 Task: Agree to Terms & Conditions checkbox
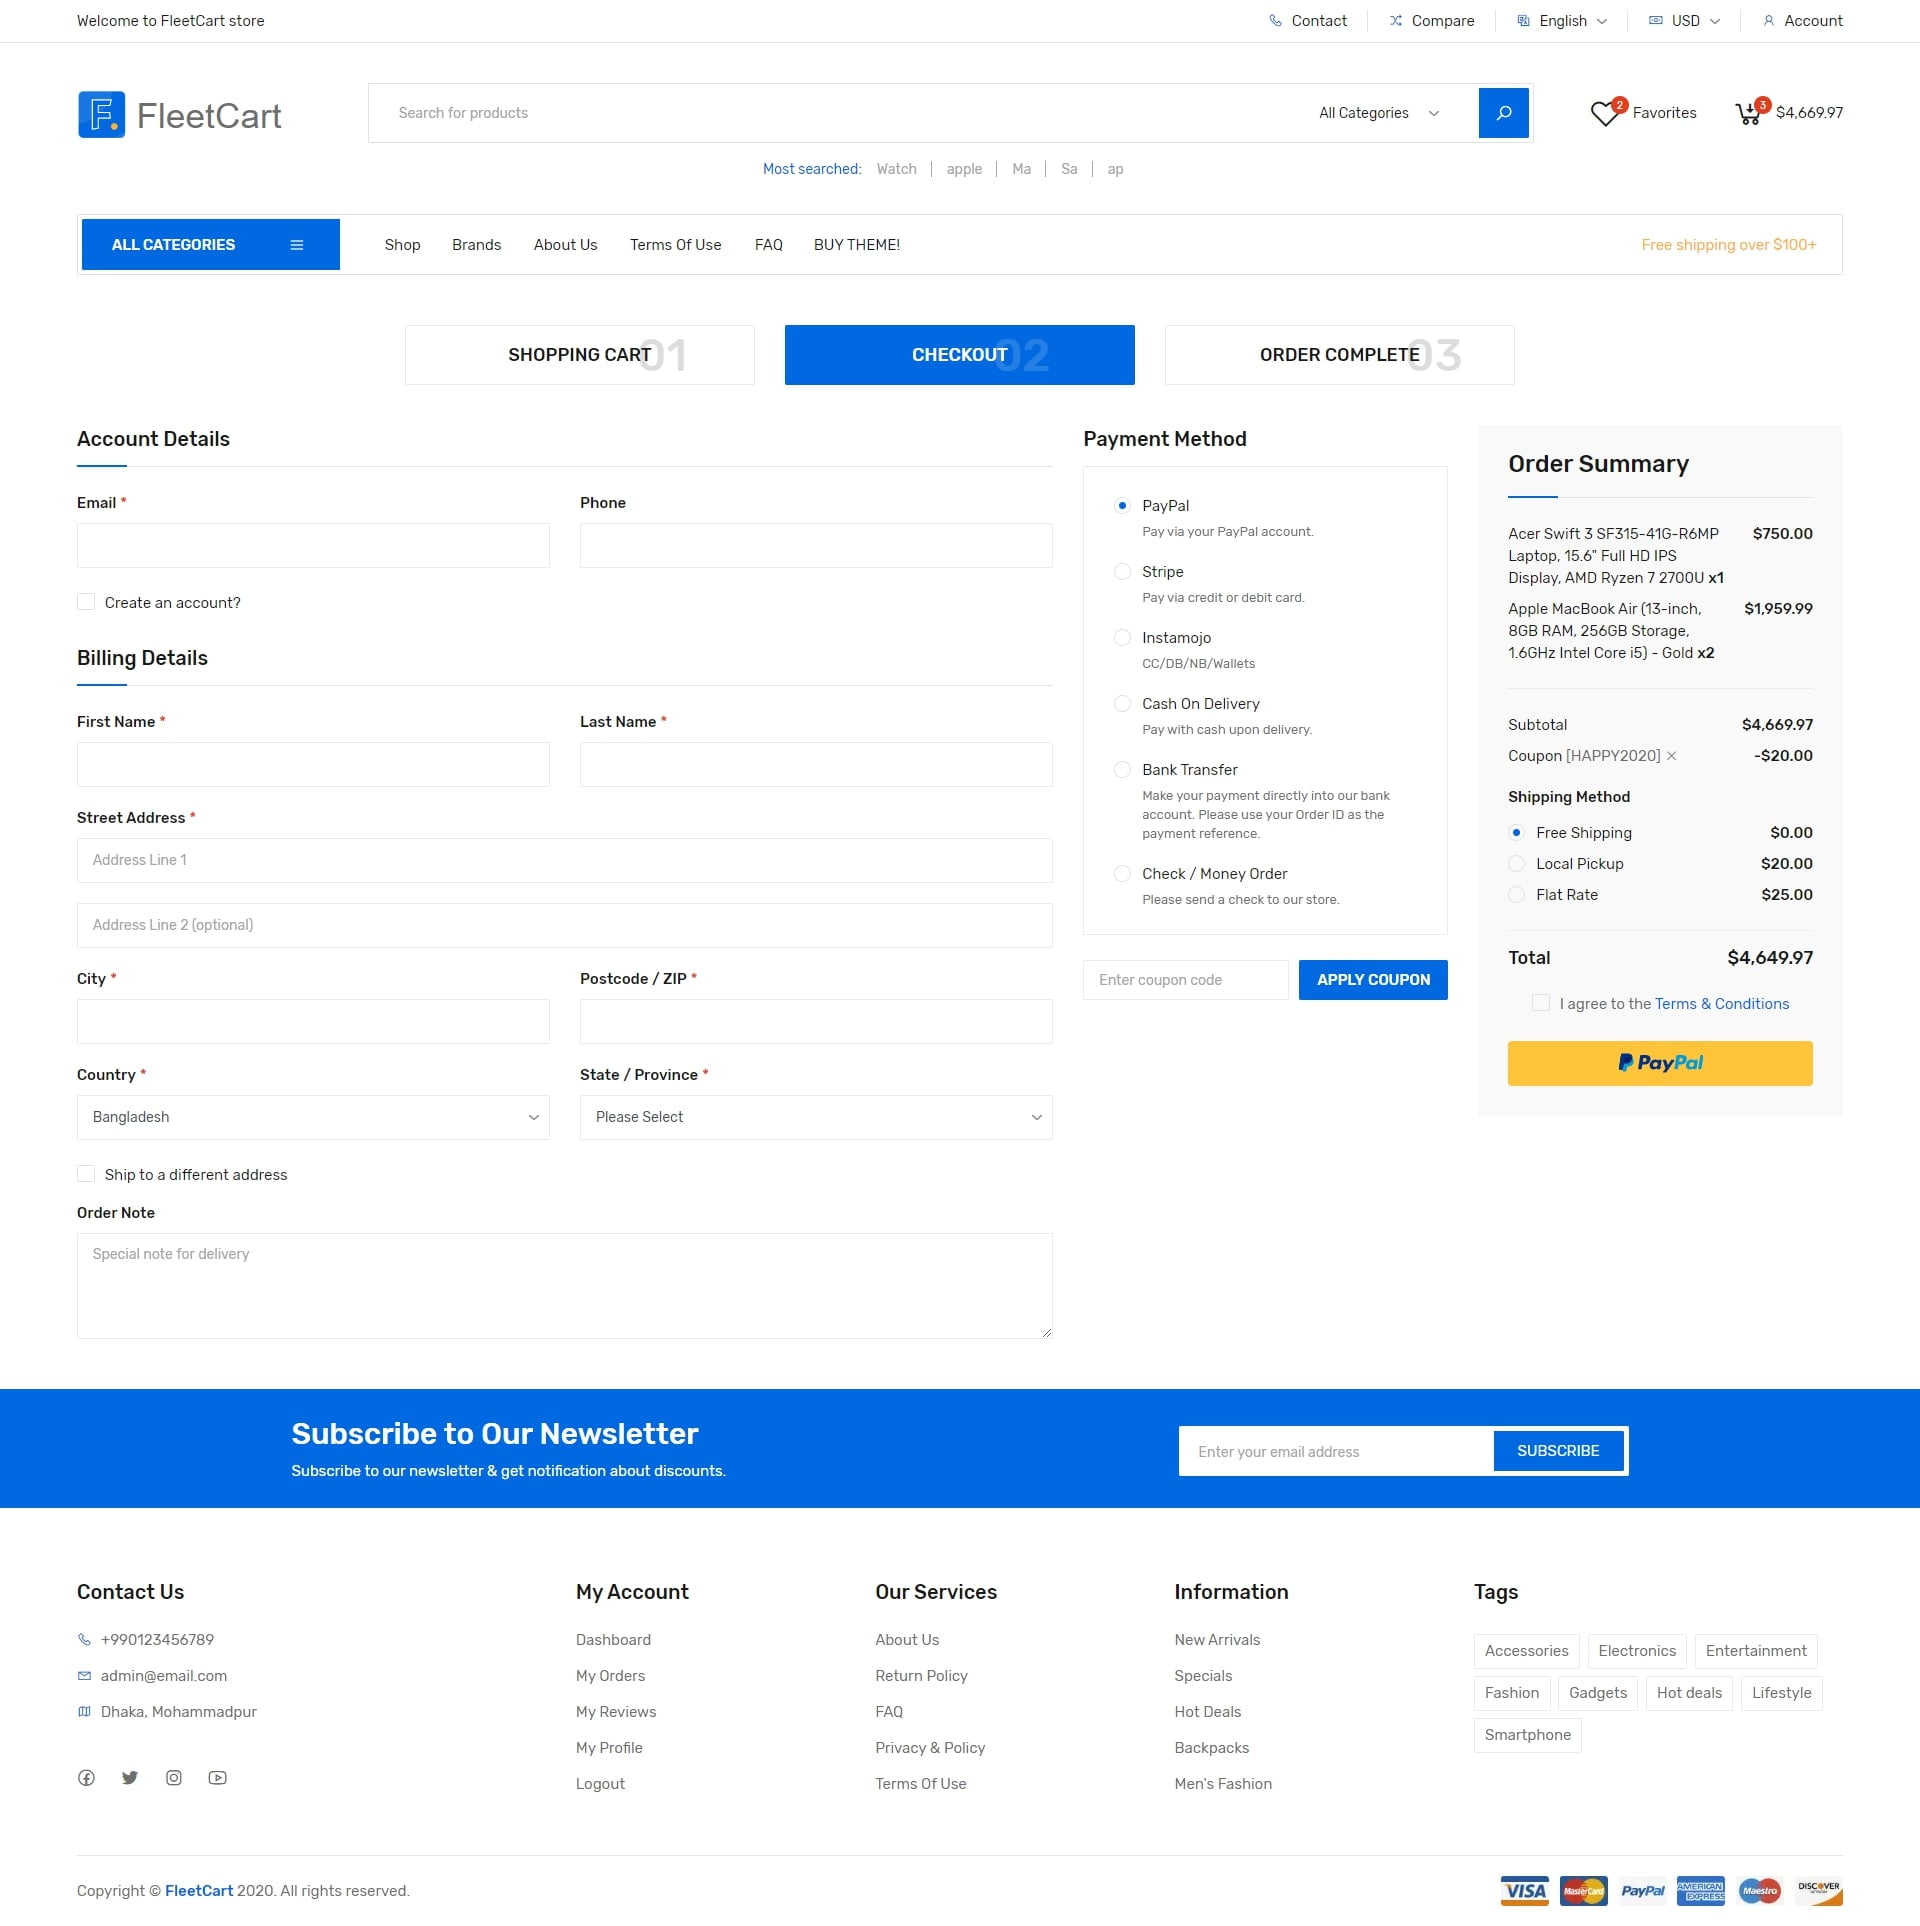[1540, 1003]
